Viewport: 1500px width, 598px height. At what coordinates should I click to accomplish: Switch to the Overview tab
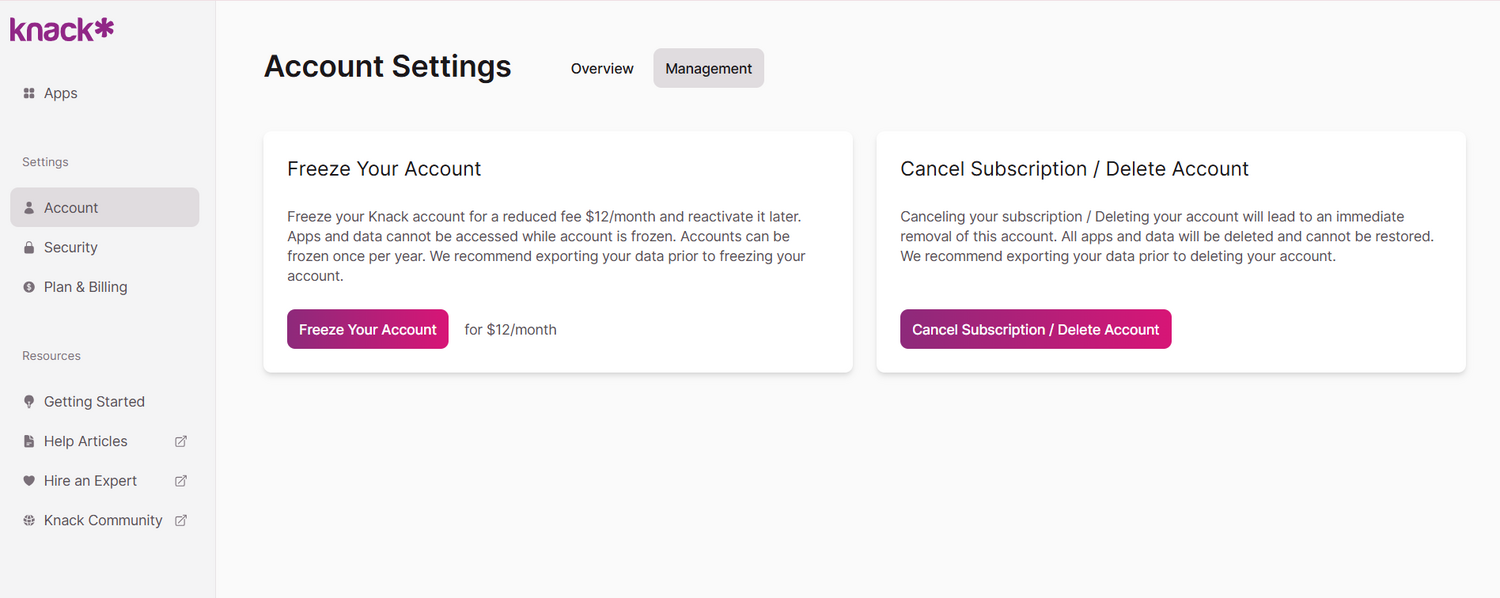coord(602,68)
